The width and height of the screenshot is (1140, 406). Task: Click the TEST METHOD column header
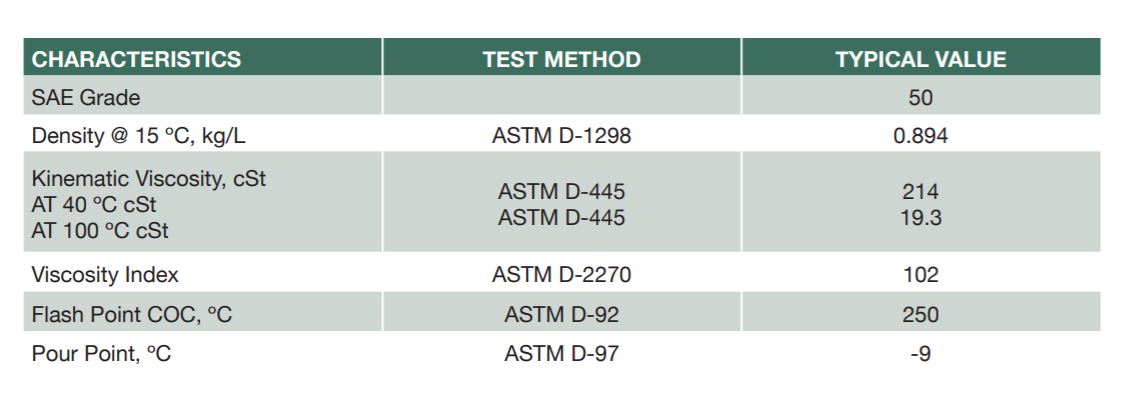click(x=561, y=59)
